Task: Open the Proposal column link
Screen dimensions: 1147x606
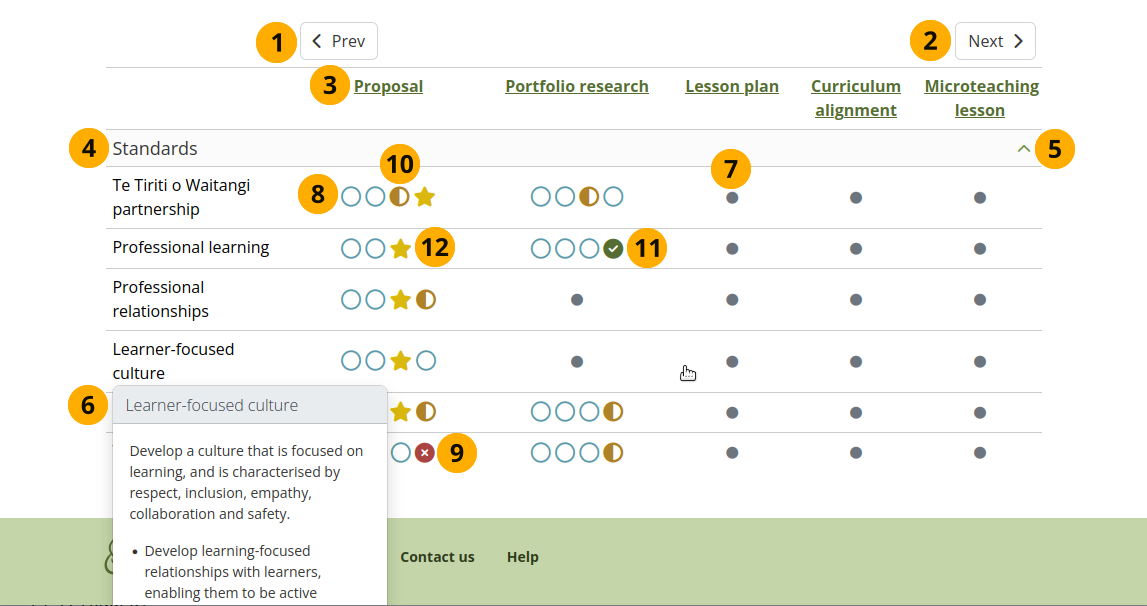Action: click(388, 86)
